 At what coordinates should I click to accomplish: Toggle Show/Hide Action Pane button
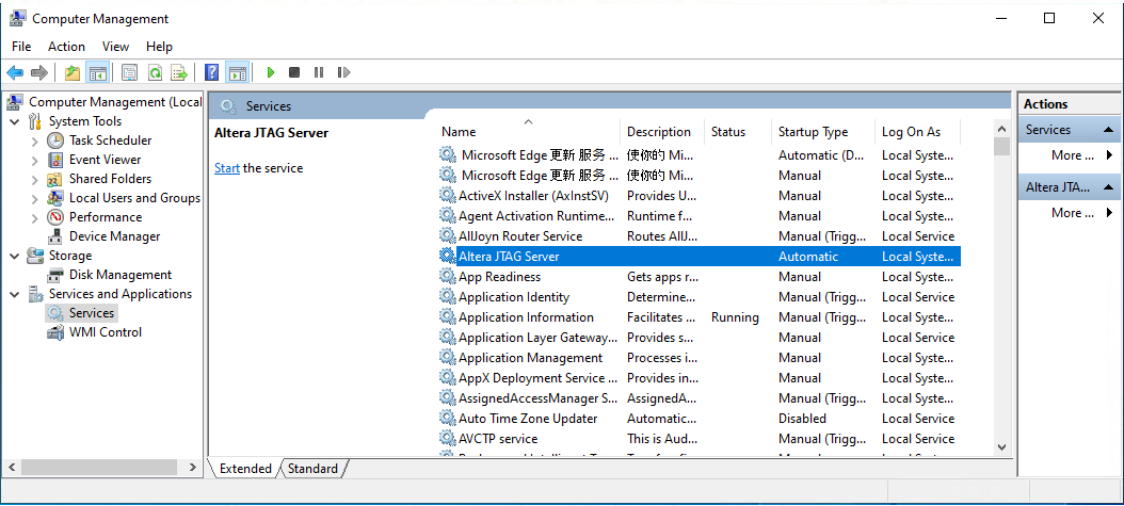(237, 72)
